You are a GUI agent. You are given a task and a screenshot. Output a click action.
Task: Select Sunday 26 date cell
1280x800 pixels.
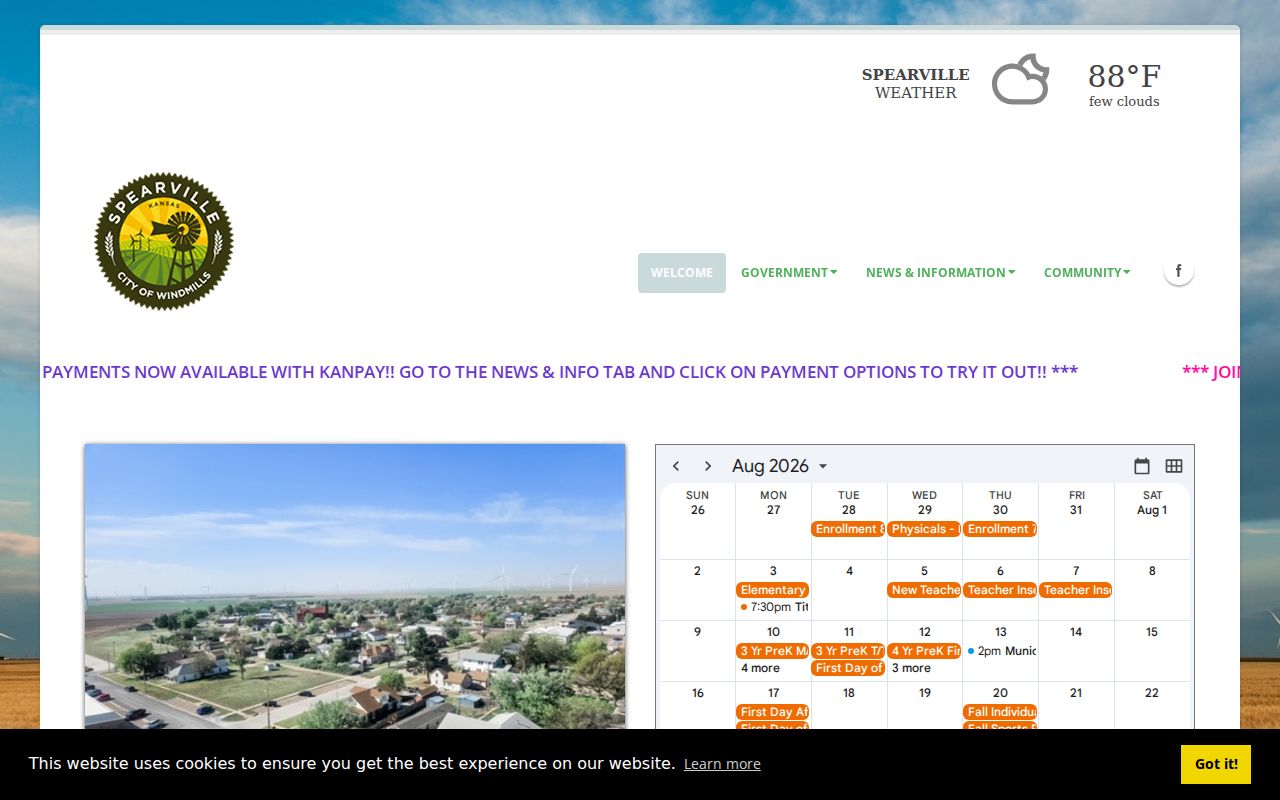coord(698,510)
